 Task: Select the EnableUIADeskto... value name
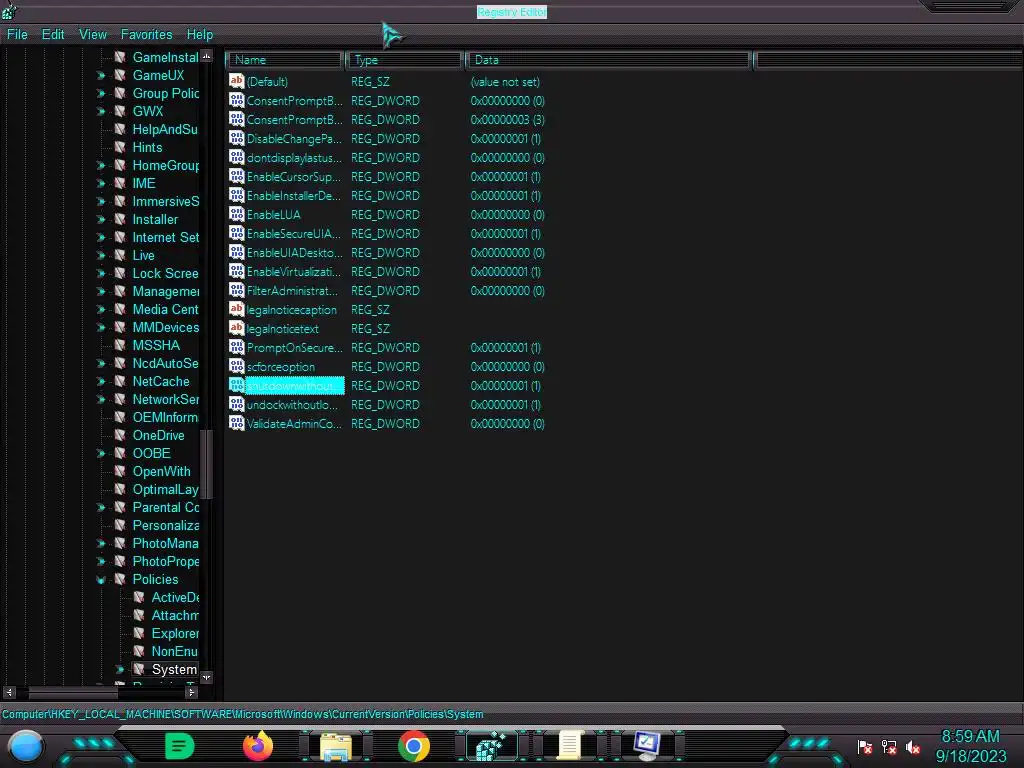click(x=294, y=253)
